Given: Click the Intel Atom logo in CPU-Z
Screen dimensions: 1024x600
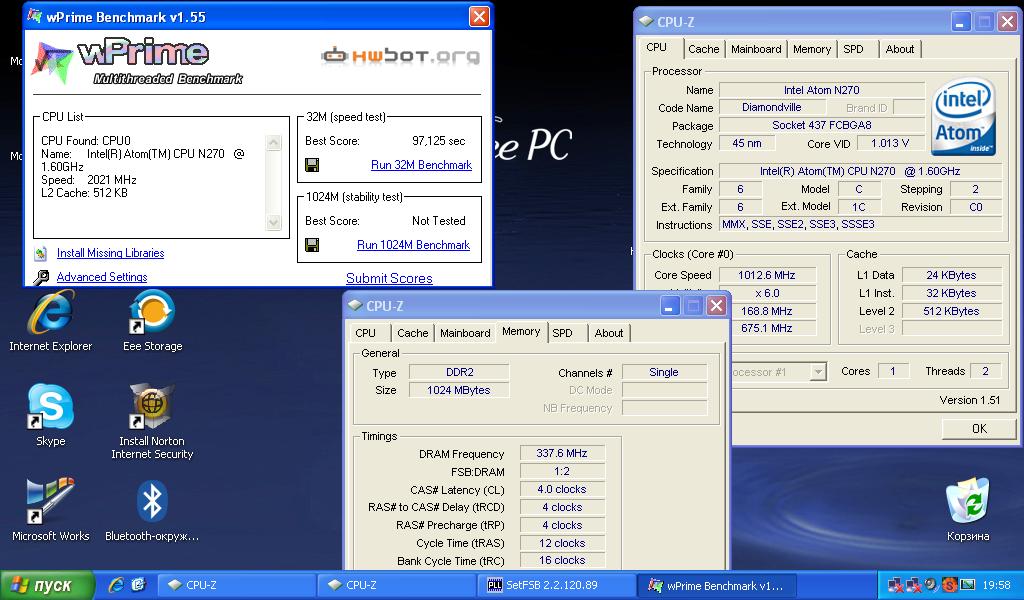Looking at the screenshot, I should 964,117.
